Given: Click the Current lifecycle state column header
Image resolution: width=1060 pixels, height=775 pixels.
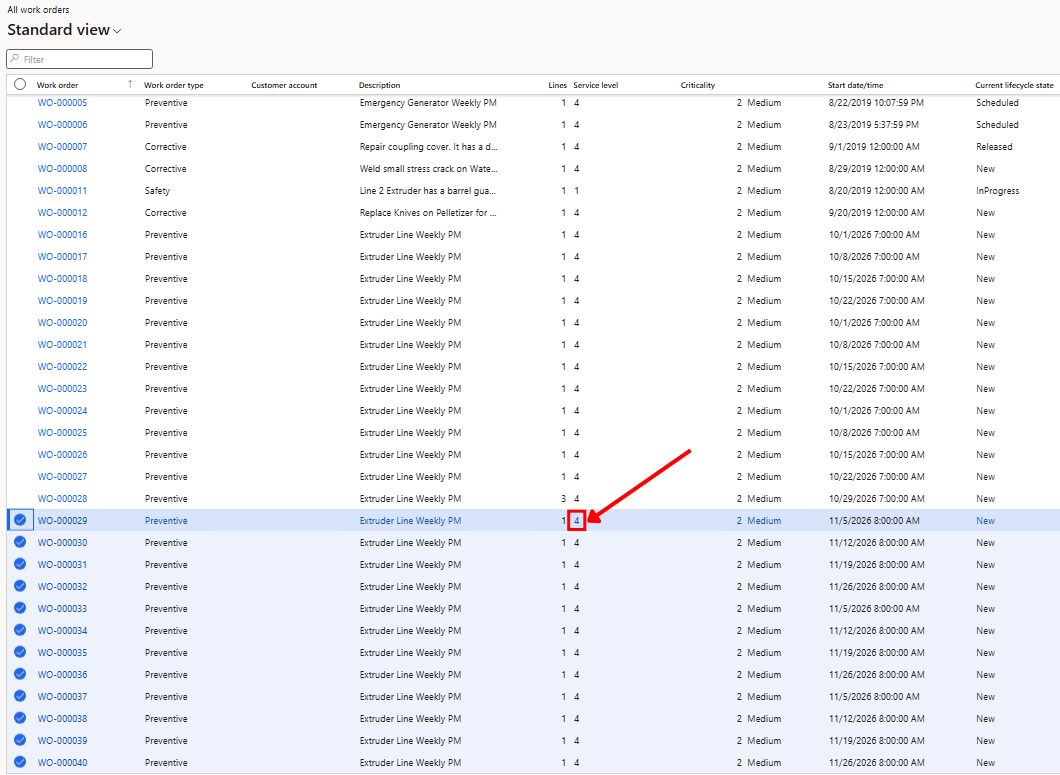Looking at the screenshot, I should tap(1014, 85).
